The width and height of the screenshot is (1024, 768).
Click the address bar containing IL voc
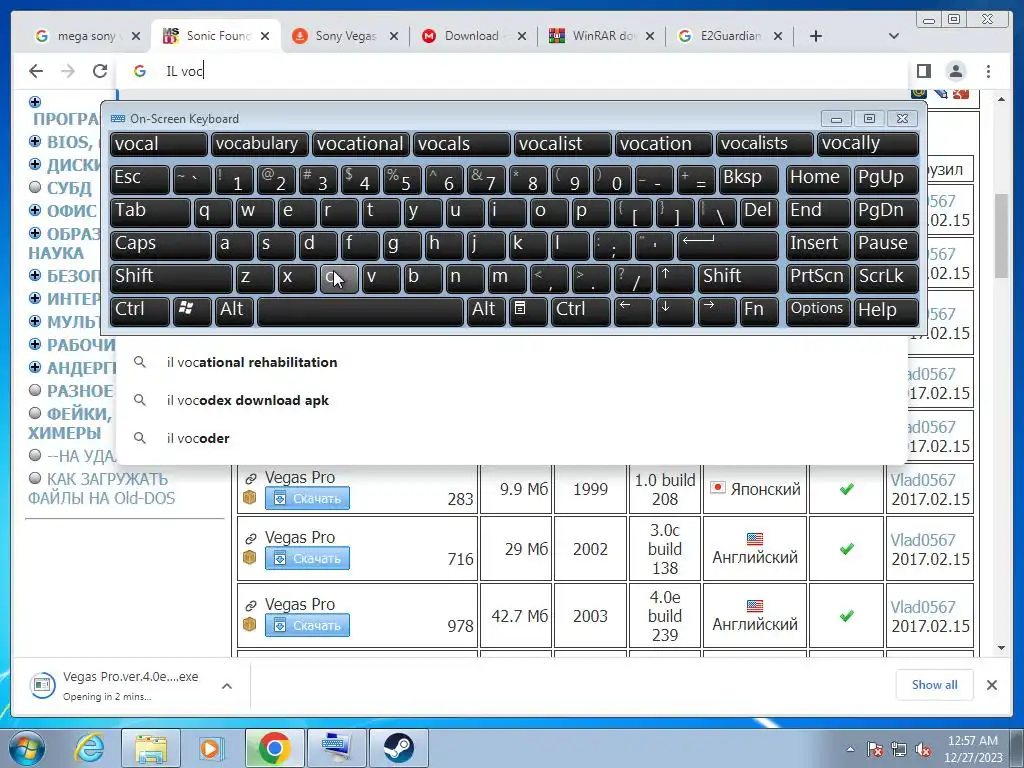click(513, 71)
